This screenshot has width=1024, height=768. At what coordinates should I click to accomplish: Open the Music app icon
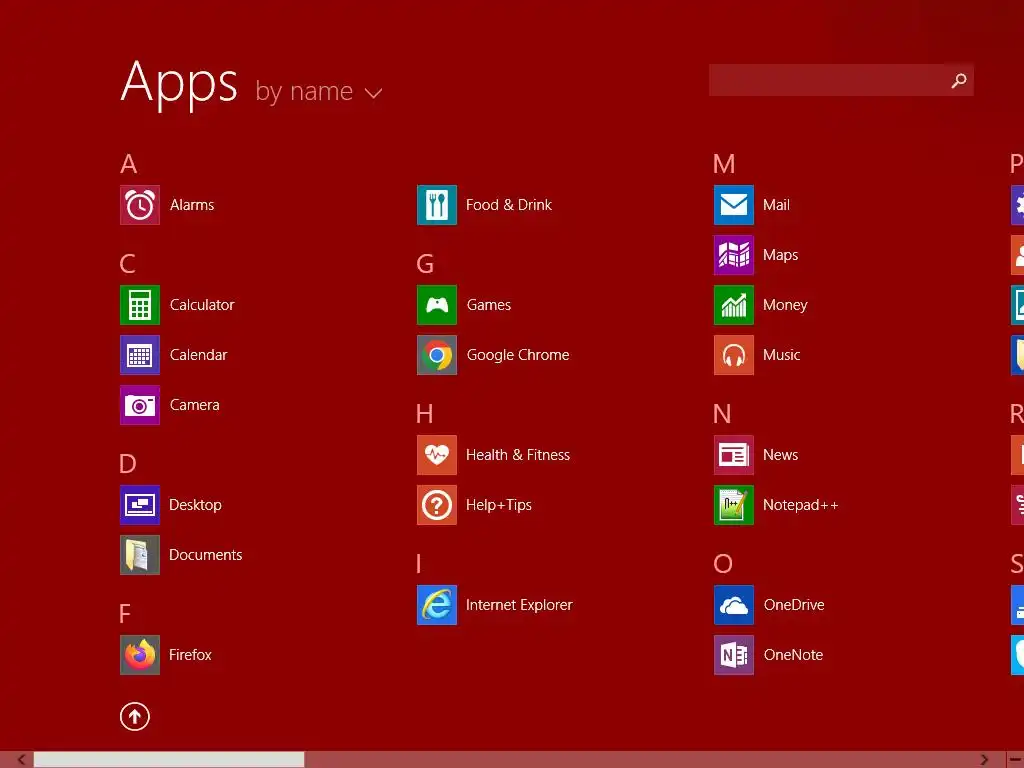coord(734,355)
